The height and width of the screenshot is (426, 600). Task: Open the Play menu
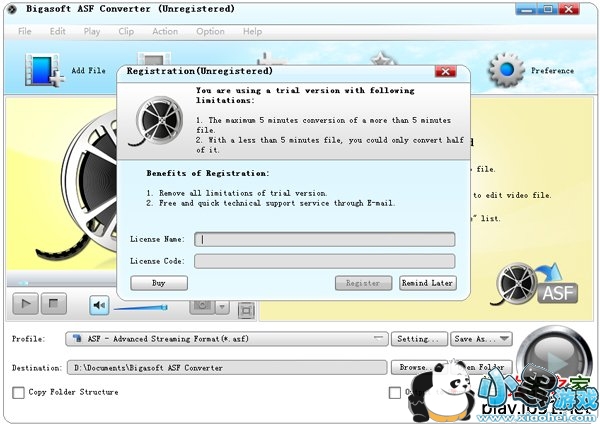pyautogui.click(x=92, y=31)
